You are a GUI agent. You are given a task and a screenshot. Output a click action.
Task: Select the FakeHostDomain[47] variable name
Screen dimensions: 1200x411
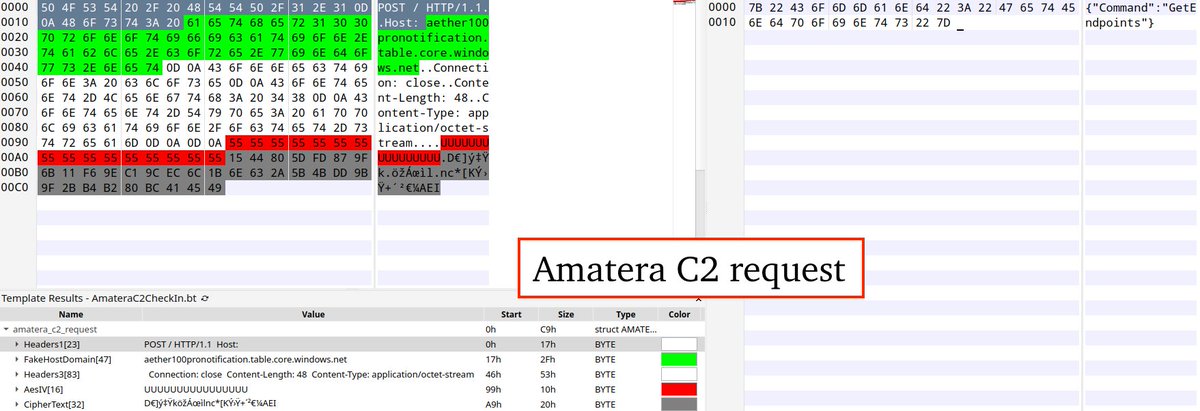click(68, 358)
